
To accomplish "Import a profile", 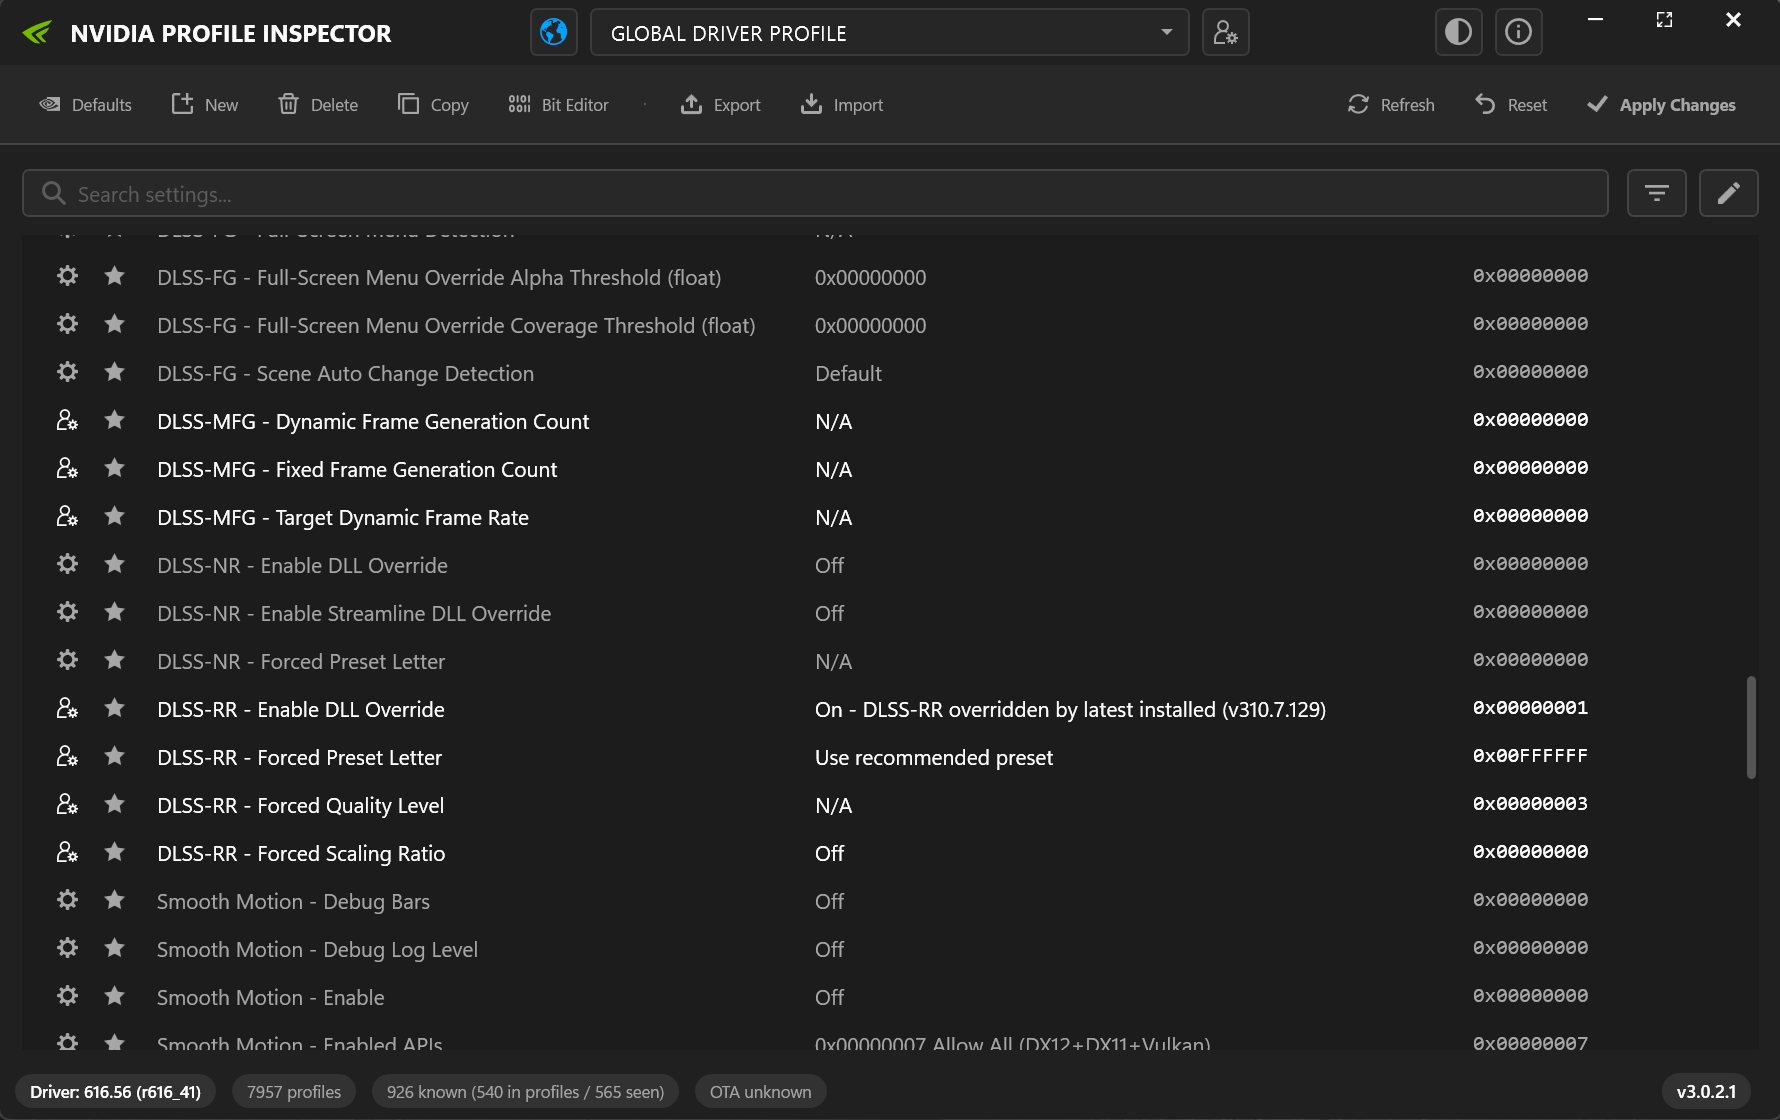I will point(842,104).
